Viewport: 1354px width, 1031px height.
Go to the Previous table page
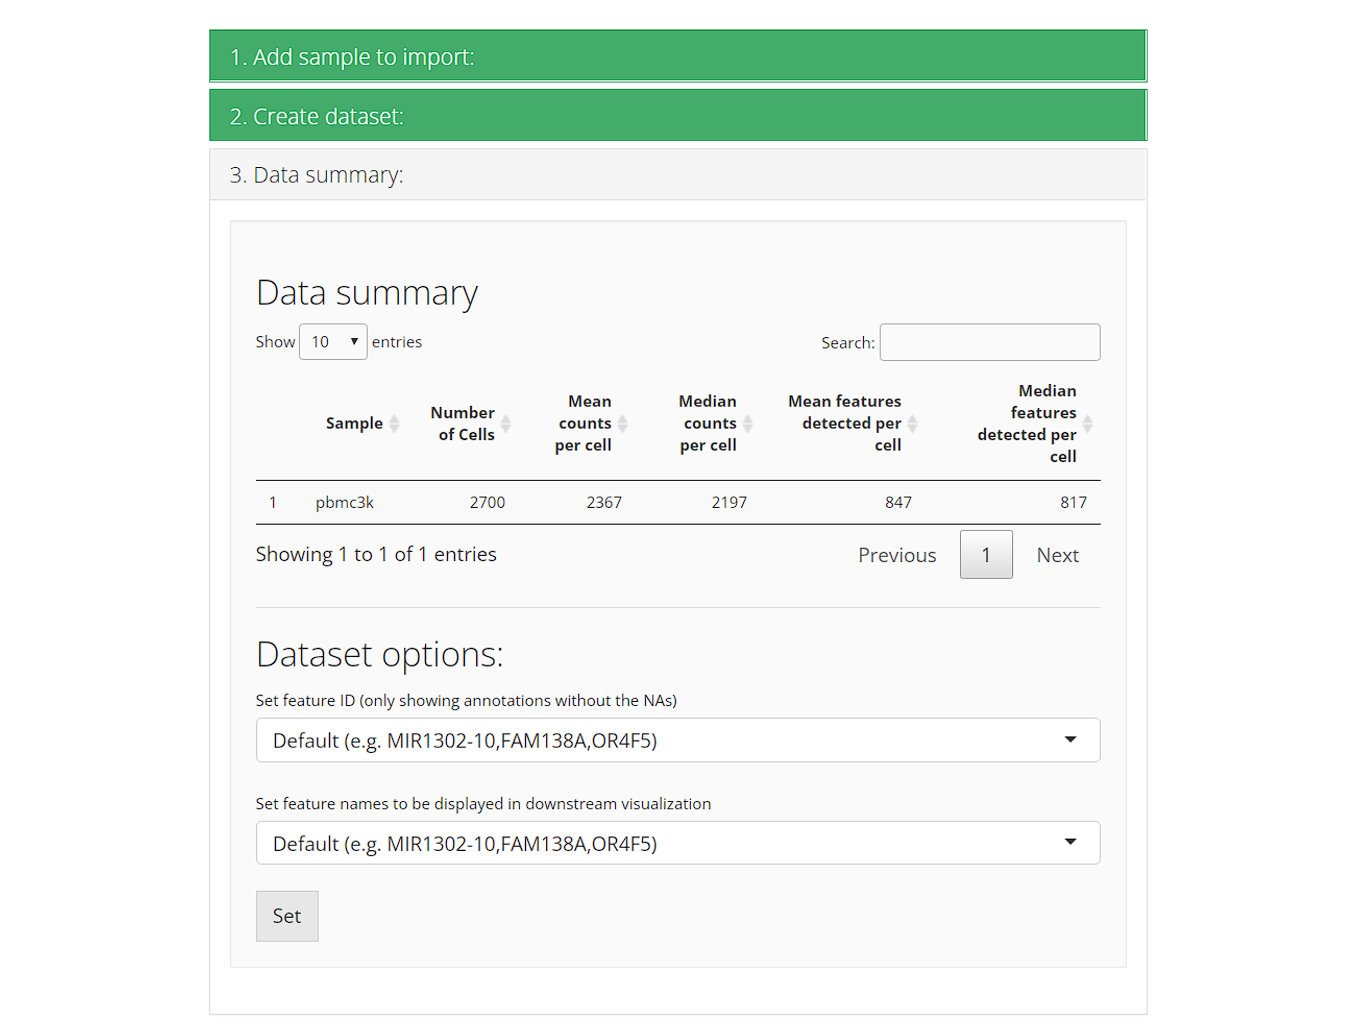pyautogui.click(x=897, y=555)
